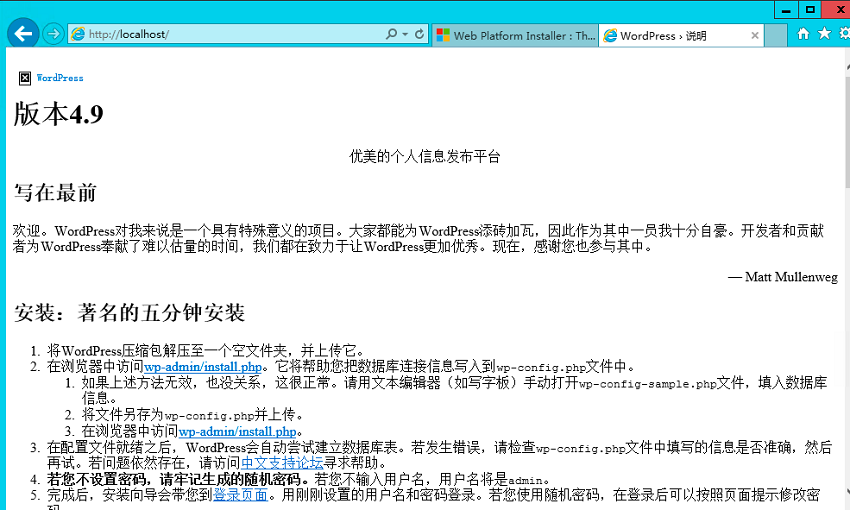Click the Internet Explorer page icon in address bar

click(x=78, y=34)
